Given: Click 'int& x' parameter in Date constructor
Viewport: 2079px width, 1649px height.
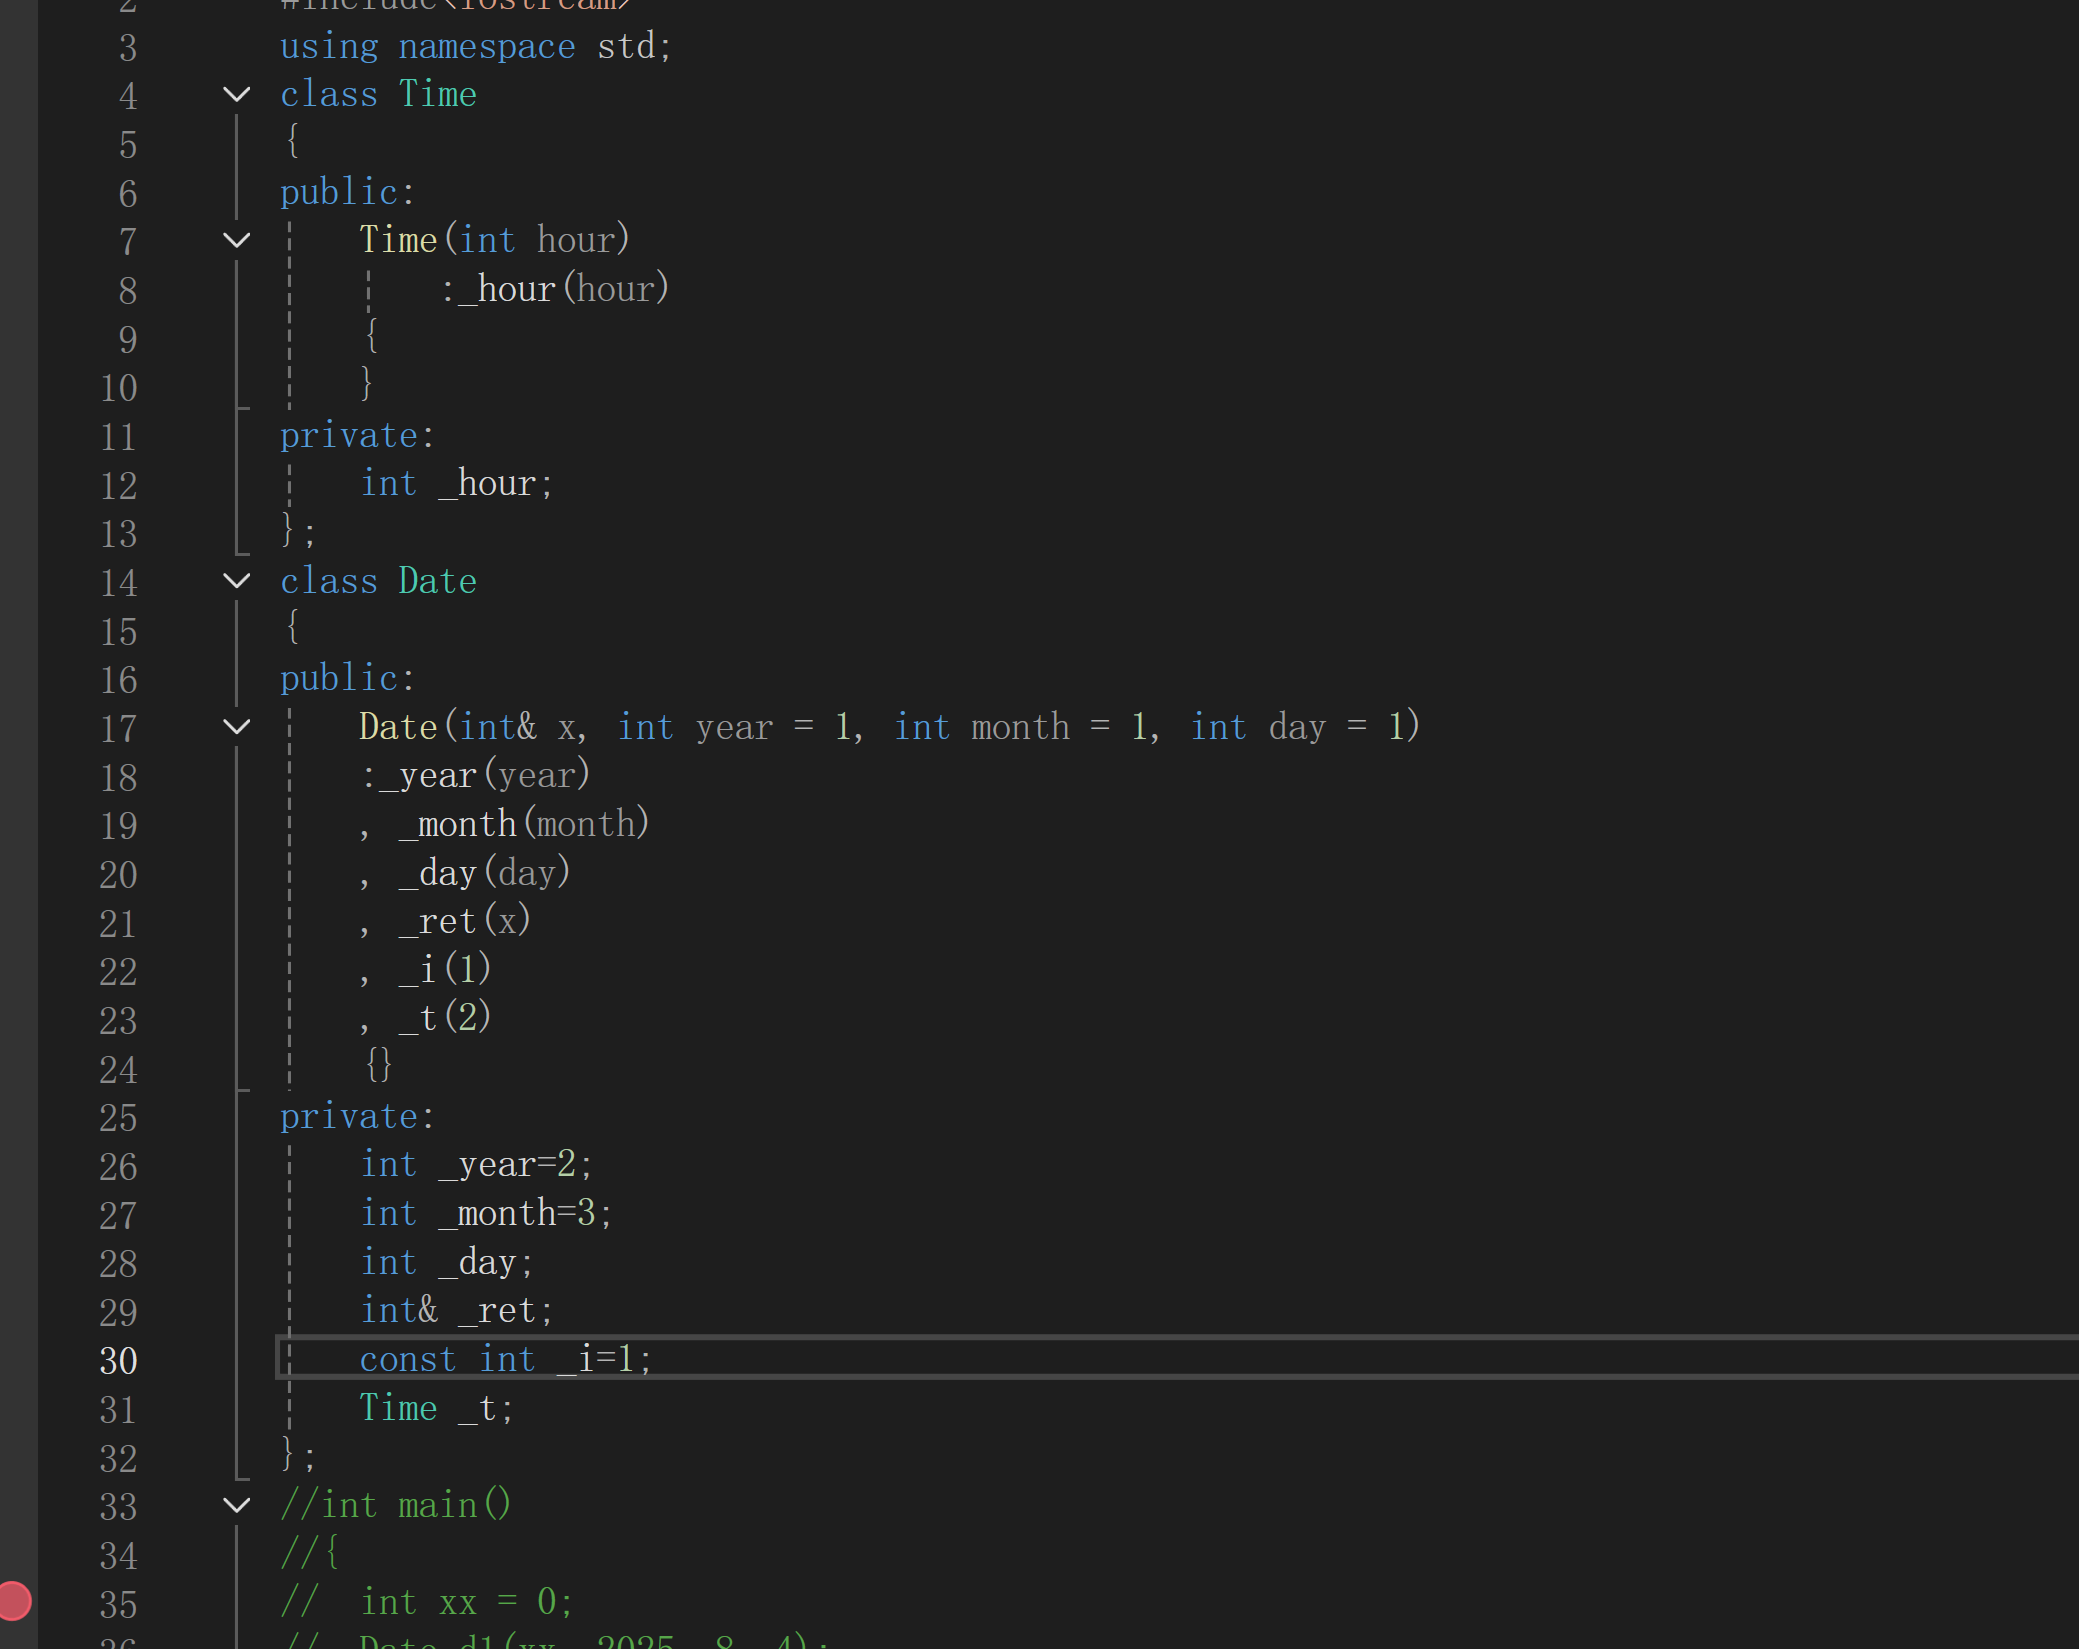Looking at the screenshot, I should [x=518, y=727].
